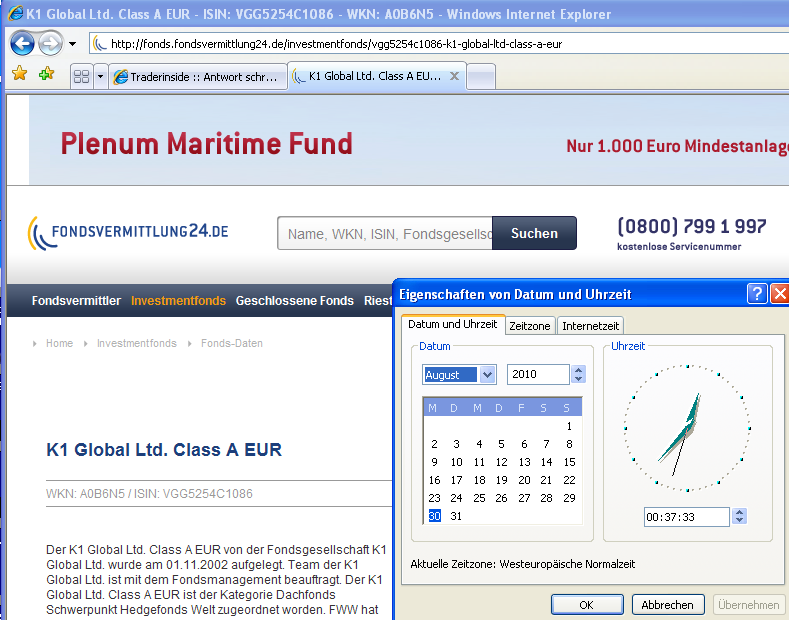This screenshot has height=620, width=789.
Task: Select day 15 in the calendar
Action: (x=569, y=462)
